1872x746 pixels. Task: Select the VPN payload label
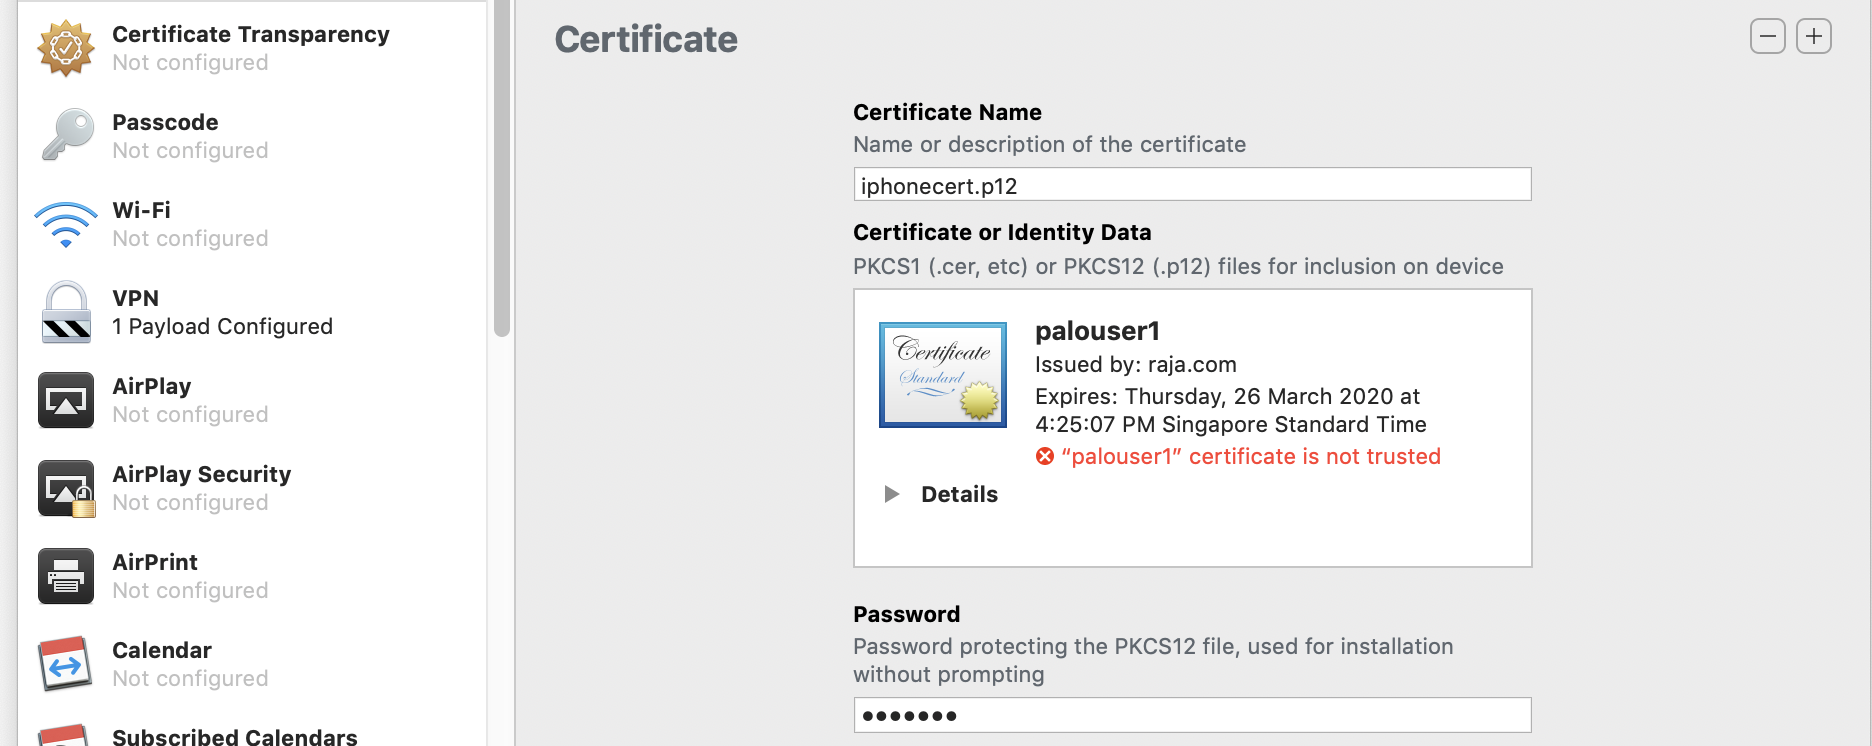(x=136, y=298)
